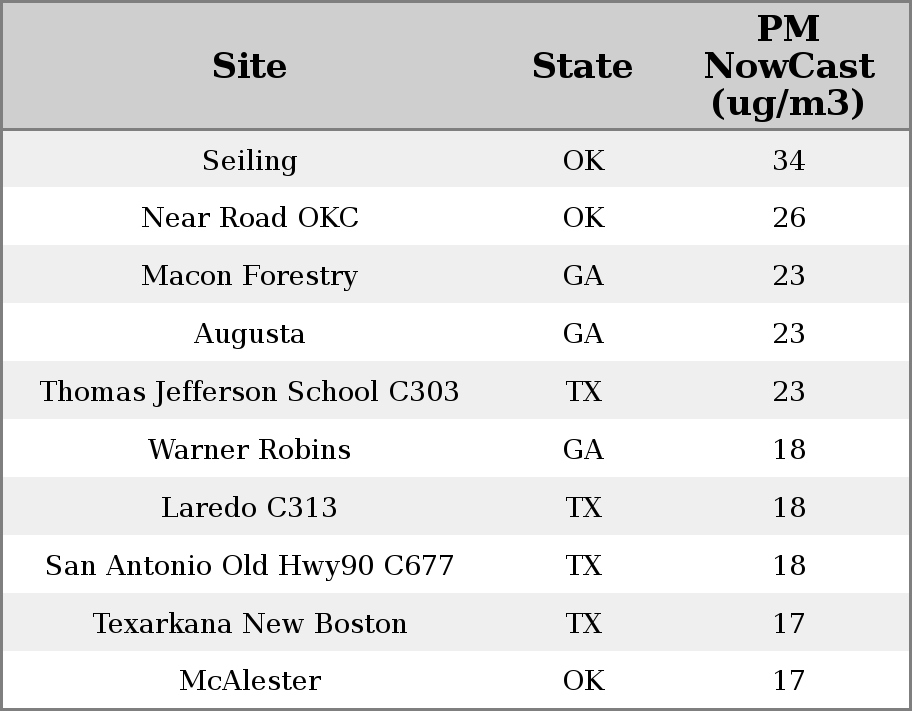This screenshot has height=711, width=912.
Task: Click the value 17 for McAlester
Action: click(788, 681)
